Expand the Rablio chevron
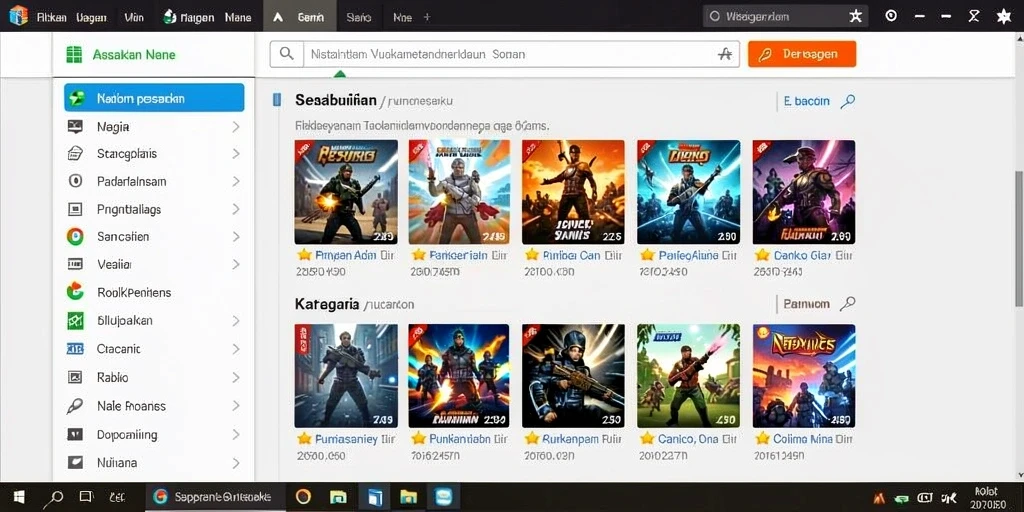The width and height of the screenshot is (1024, 512). (236, 377)
